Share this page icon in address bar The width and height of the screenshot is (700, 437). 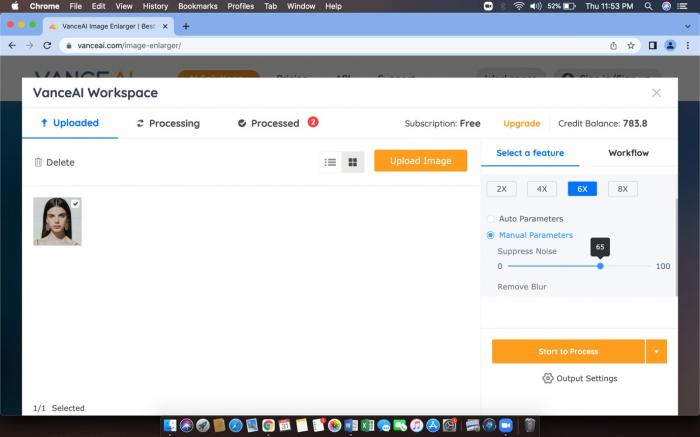[613, 46]
